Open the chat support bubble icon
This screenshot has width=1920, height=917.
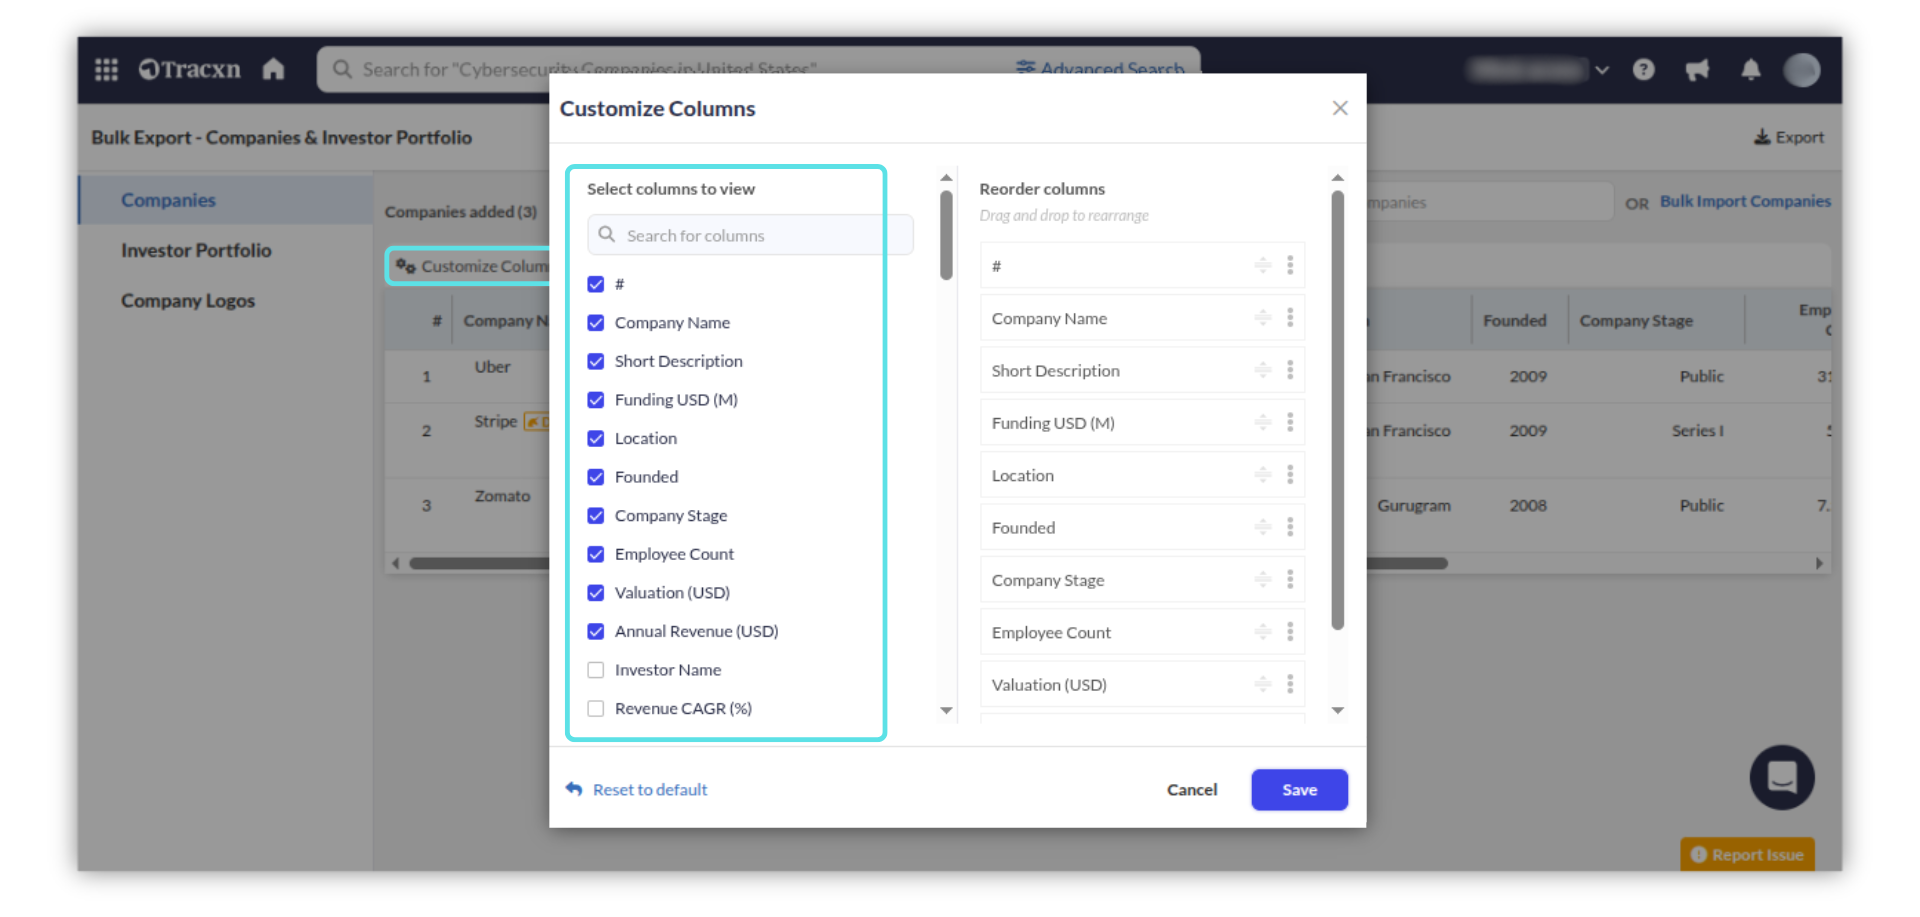tap(1781, 777)
